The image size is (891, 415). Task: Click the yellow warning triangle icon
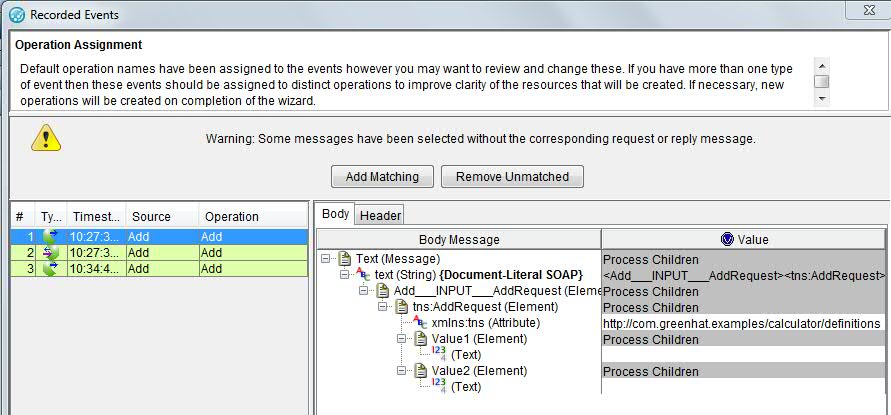[46, 138]
